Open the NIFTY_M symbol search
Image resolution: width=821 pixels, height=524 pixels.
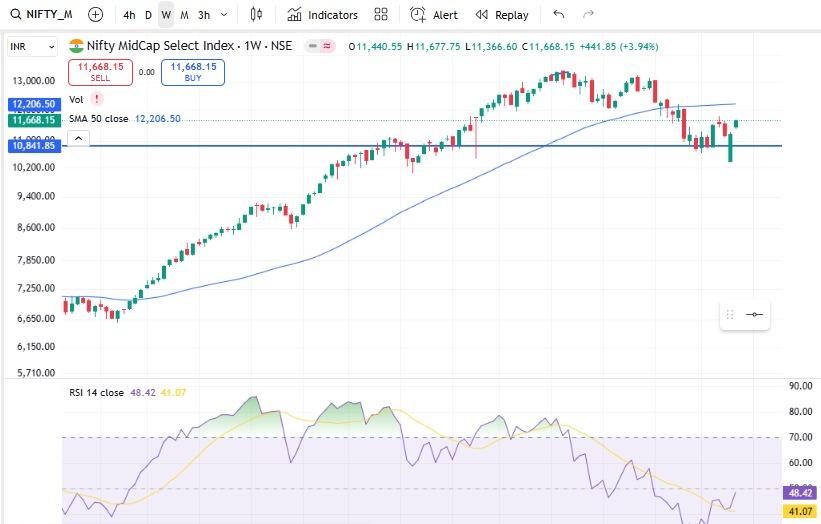coord(42,15)
